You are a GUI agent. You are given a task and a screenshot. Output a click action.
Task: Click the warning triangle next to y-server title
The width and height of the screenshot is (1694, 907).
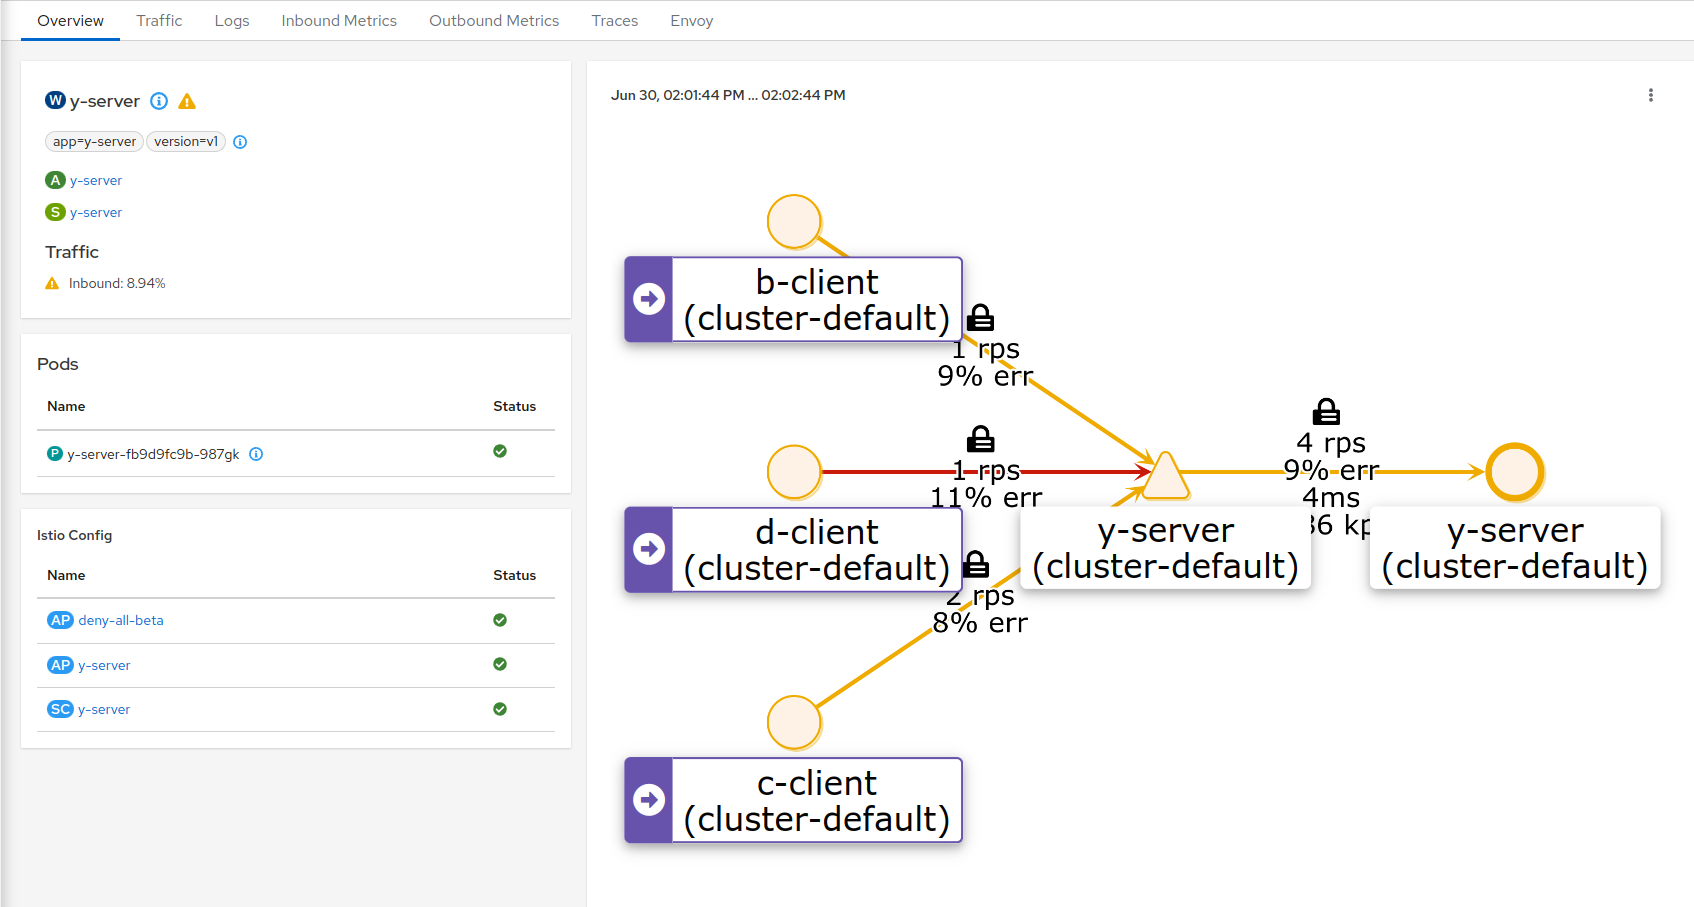pyautogui.click(x=187, y=101)
